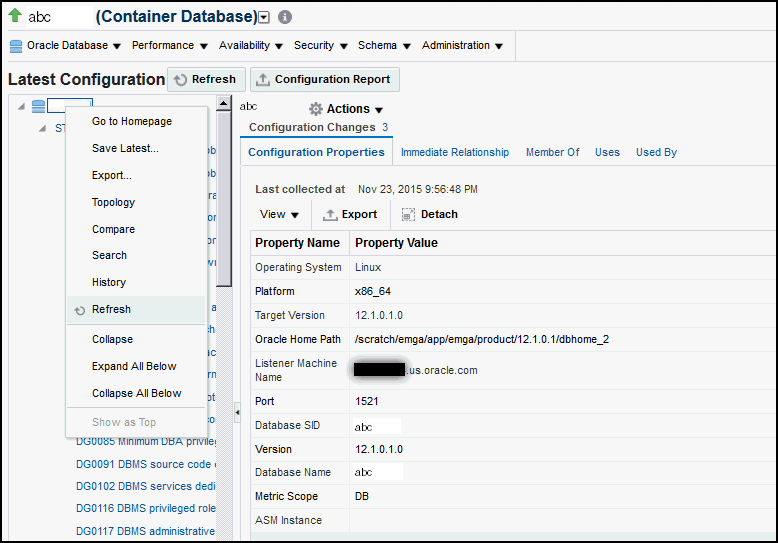Click the Platform value x86_64
The height and width of the screenshot is (543, 778).
(373, 291)
